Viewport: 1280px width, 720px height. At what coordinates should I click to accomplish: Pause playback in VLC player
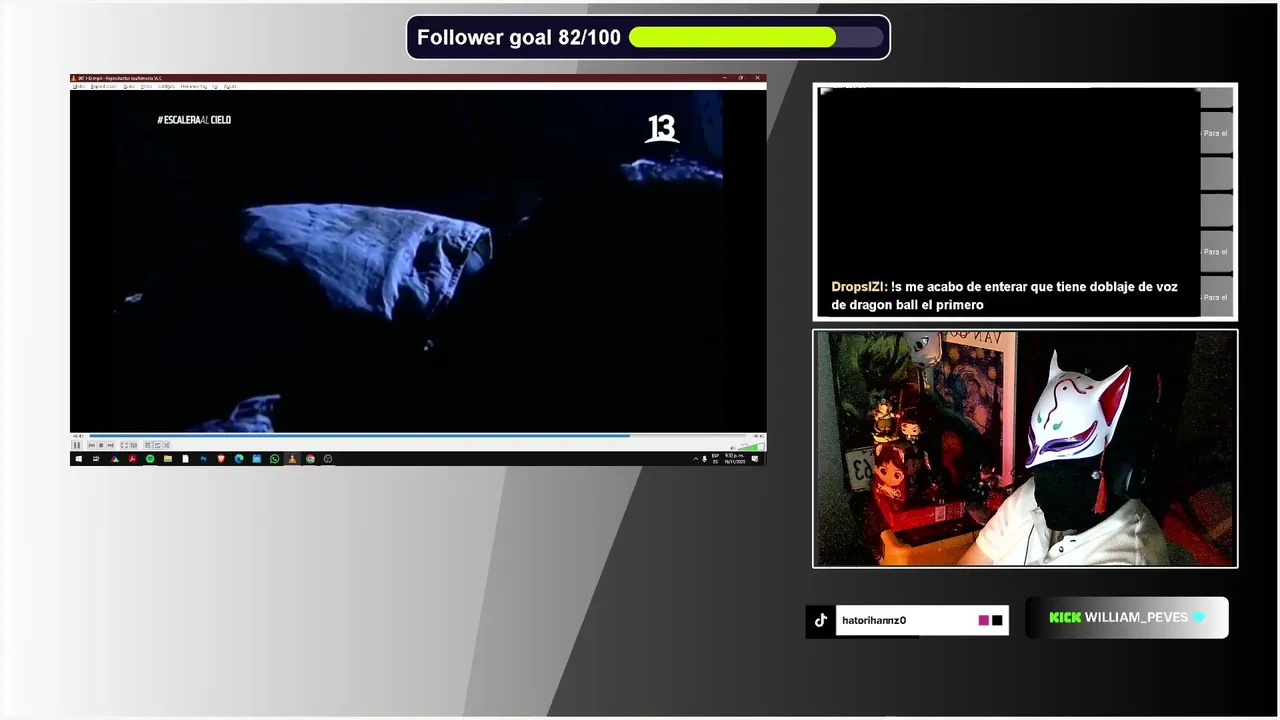[x=77, y=445]
